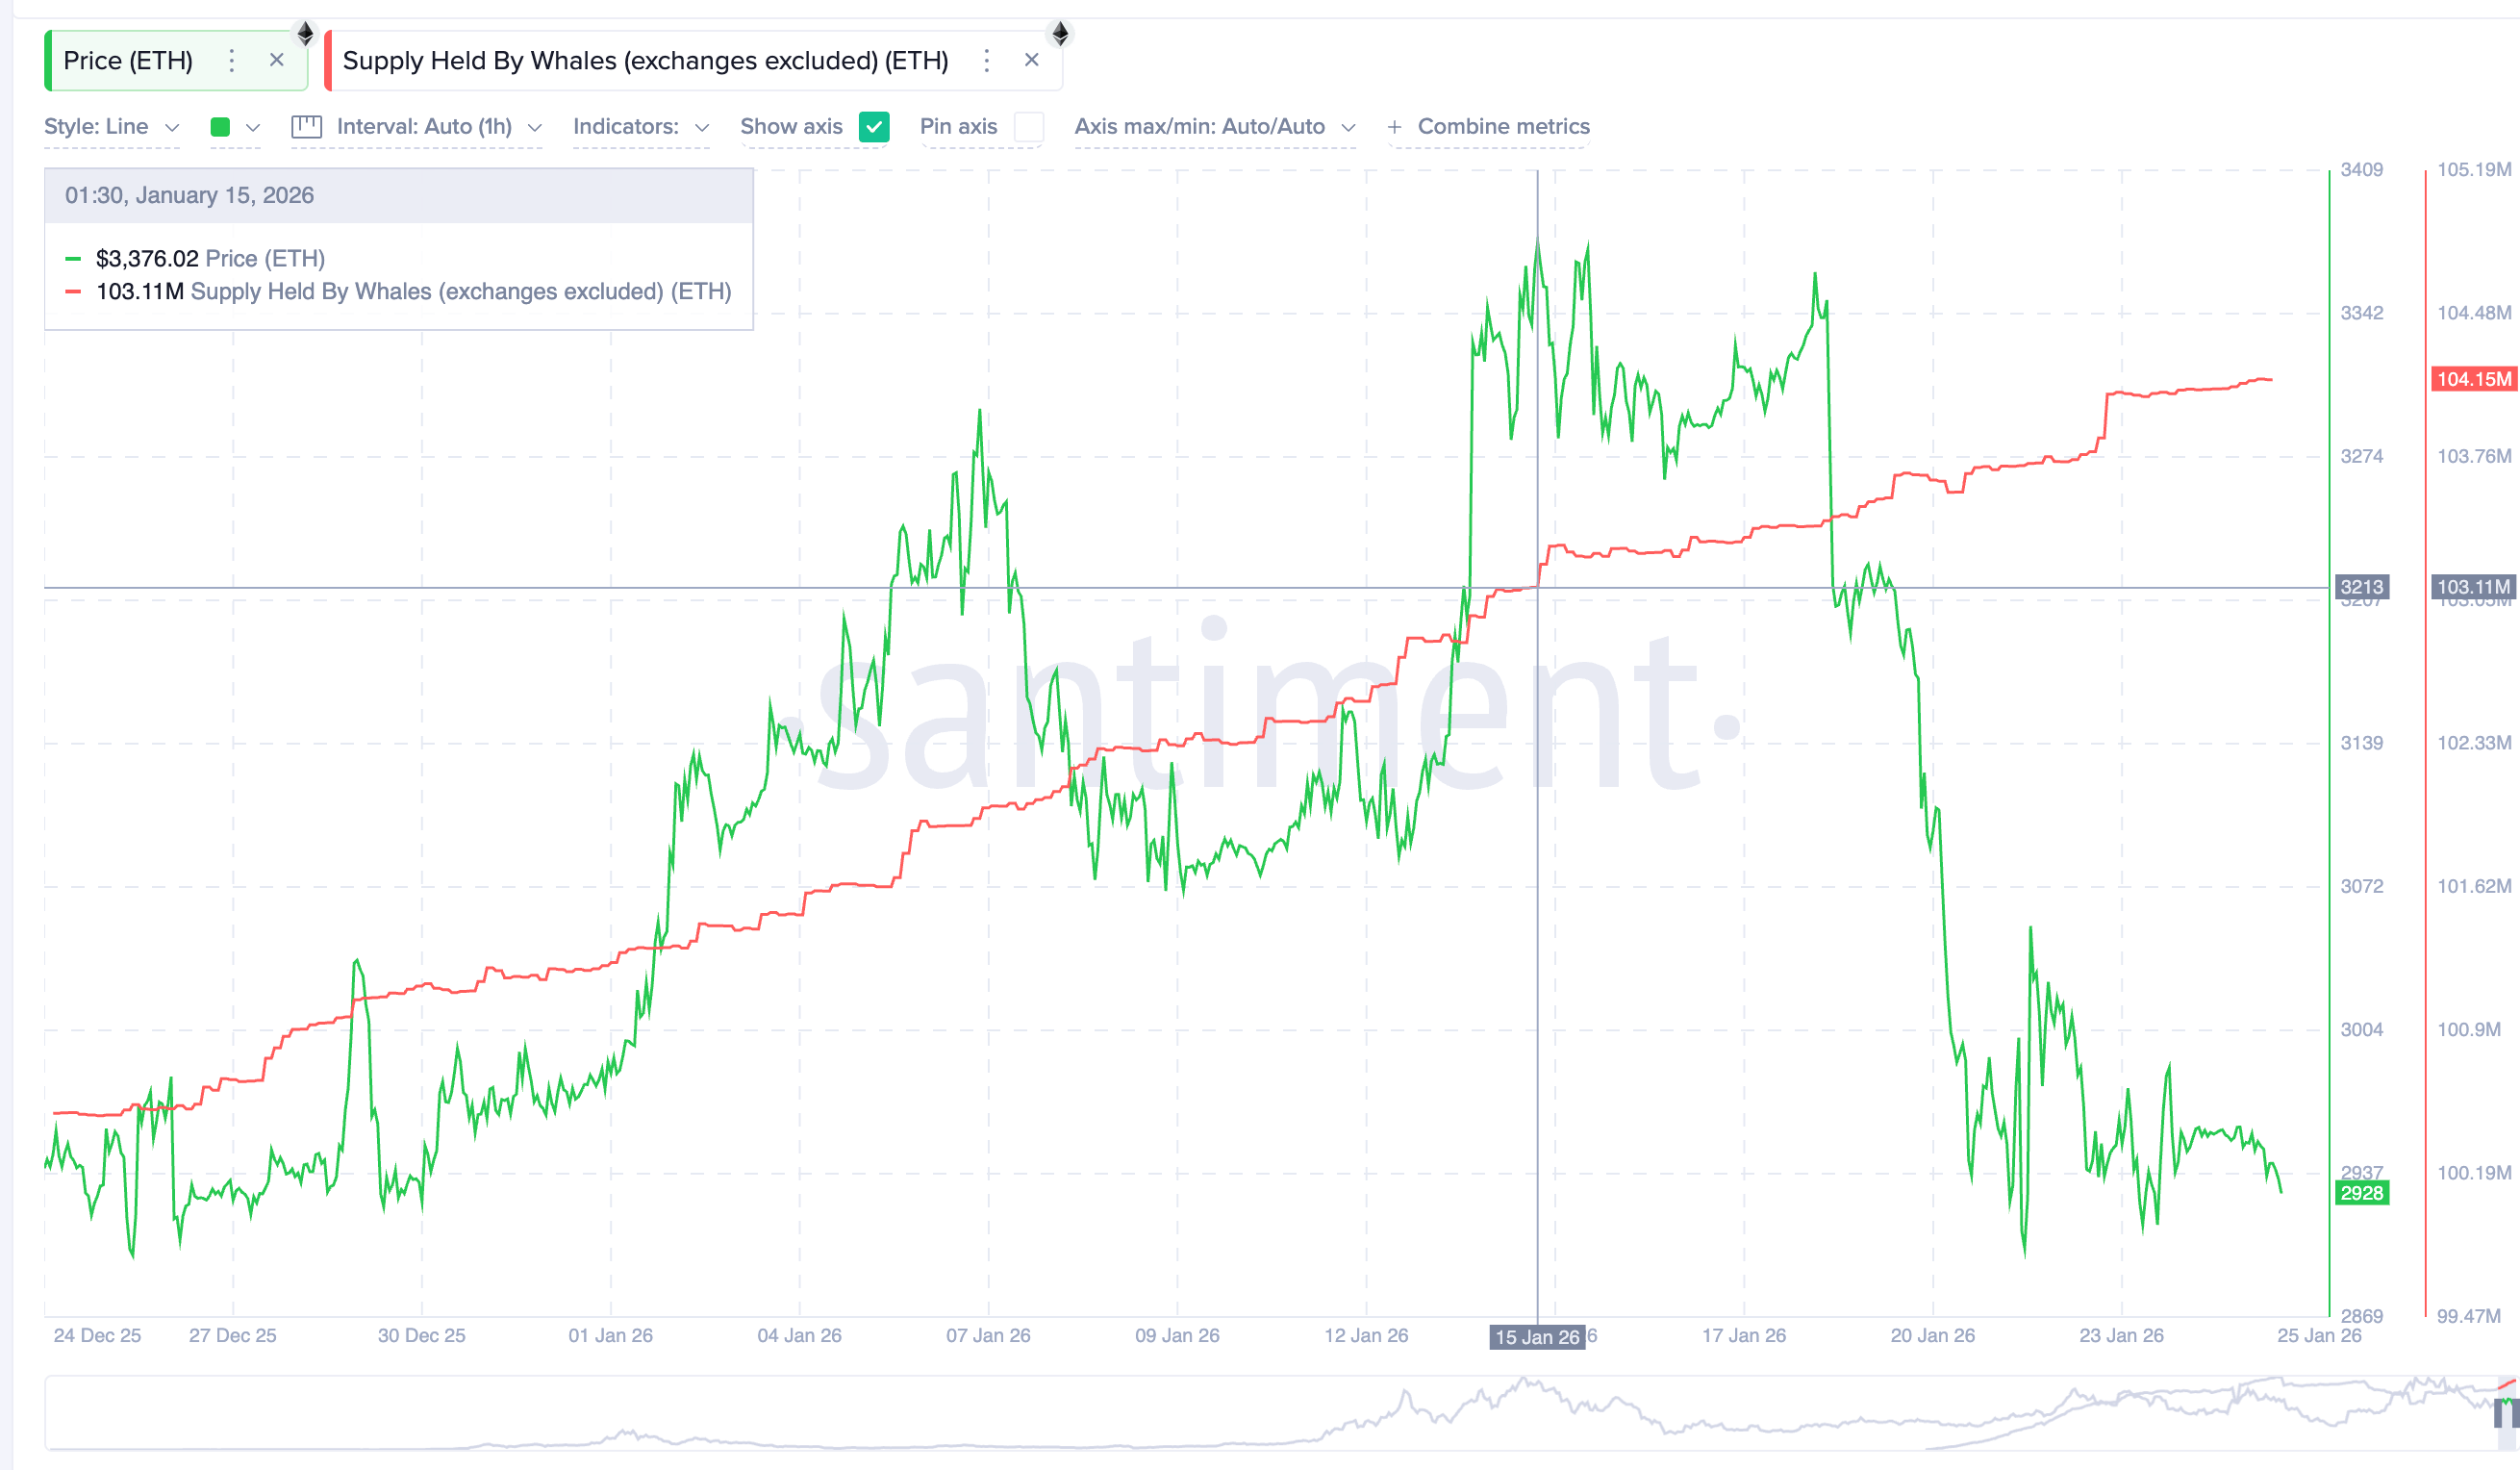The height and width of the screenshot is (1470, 2520).
Task: Enable the Pin axis checkbox
Action: [1029, 127]
